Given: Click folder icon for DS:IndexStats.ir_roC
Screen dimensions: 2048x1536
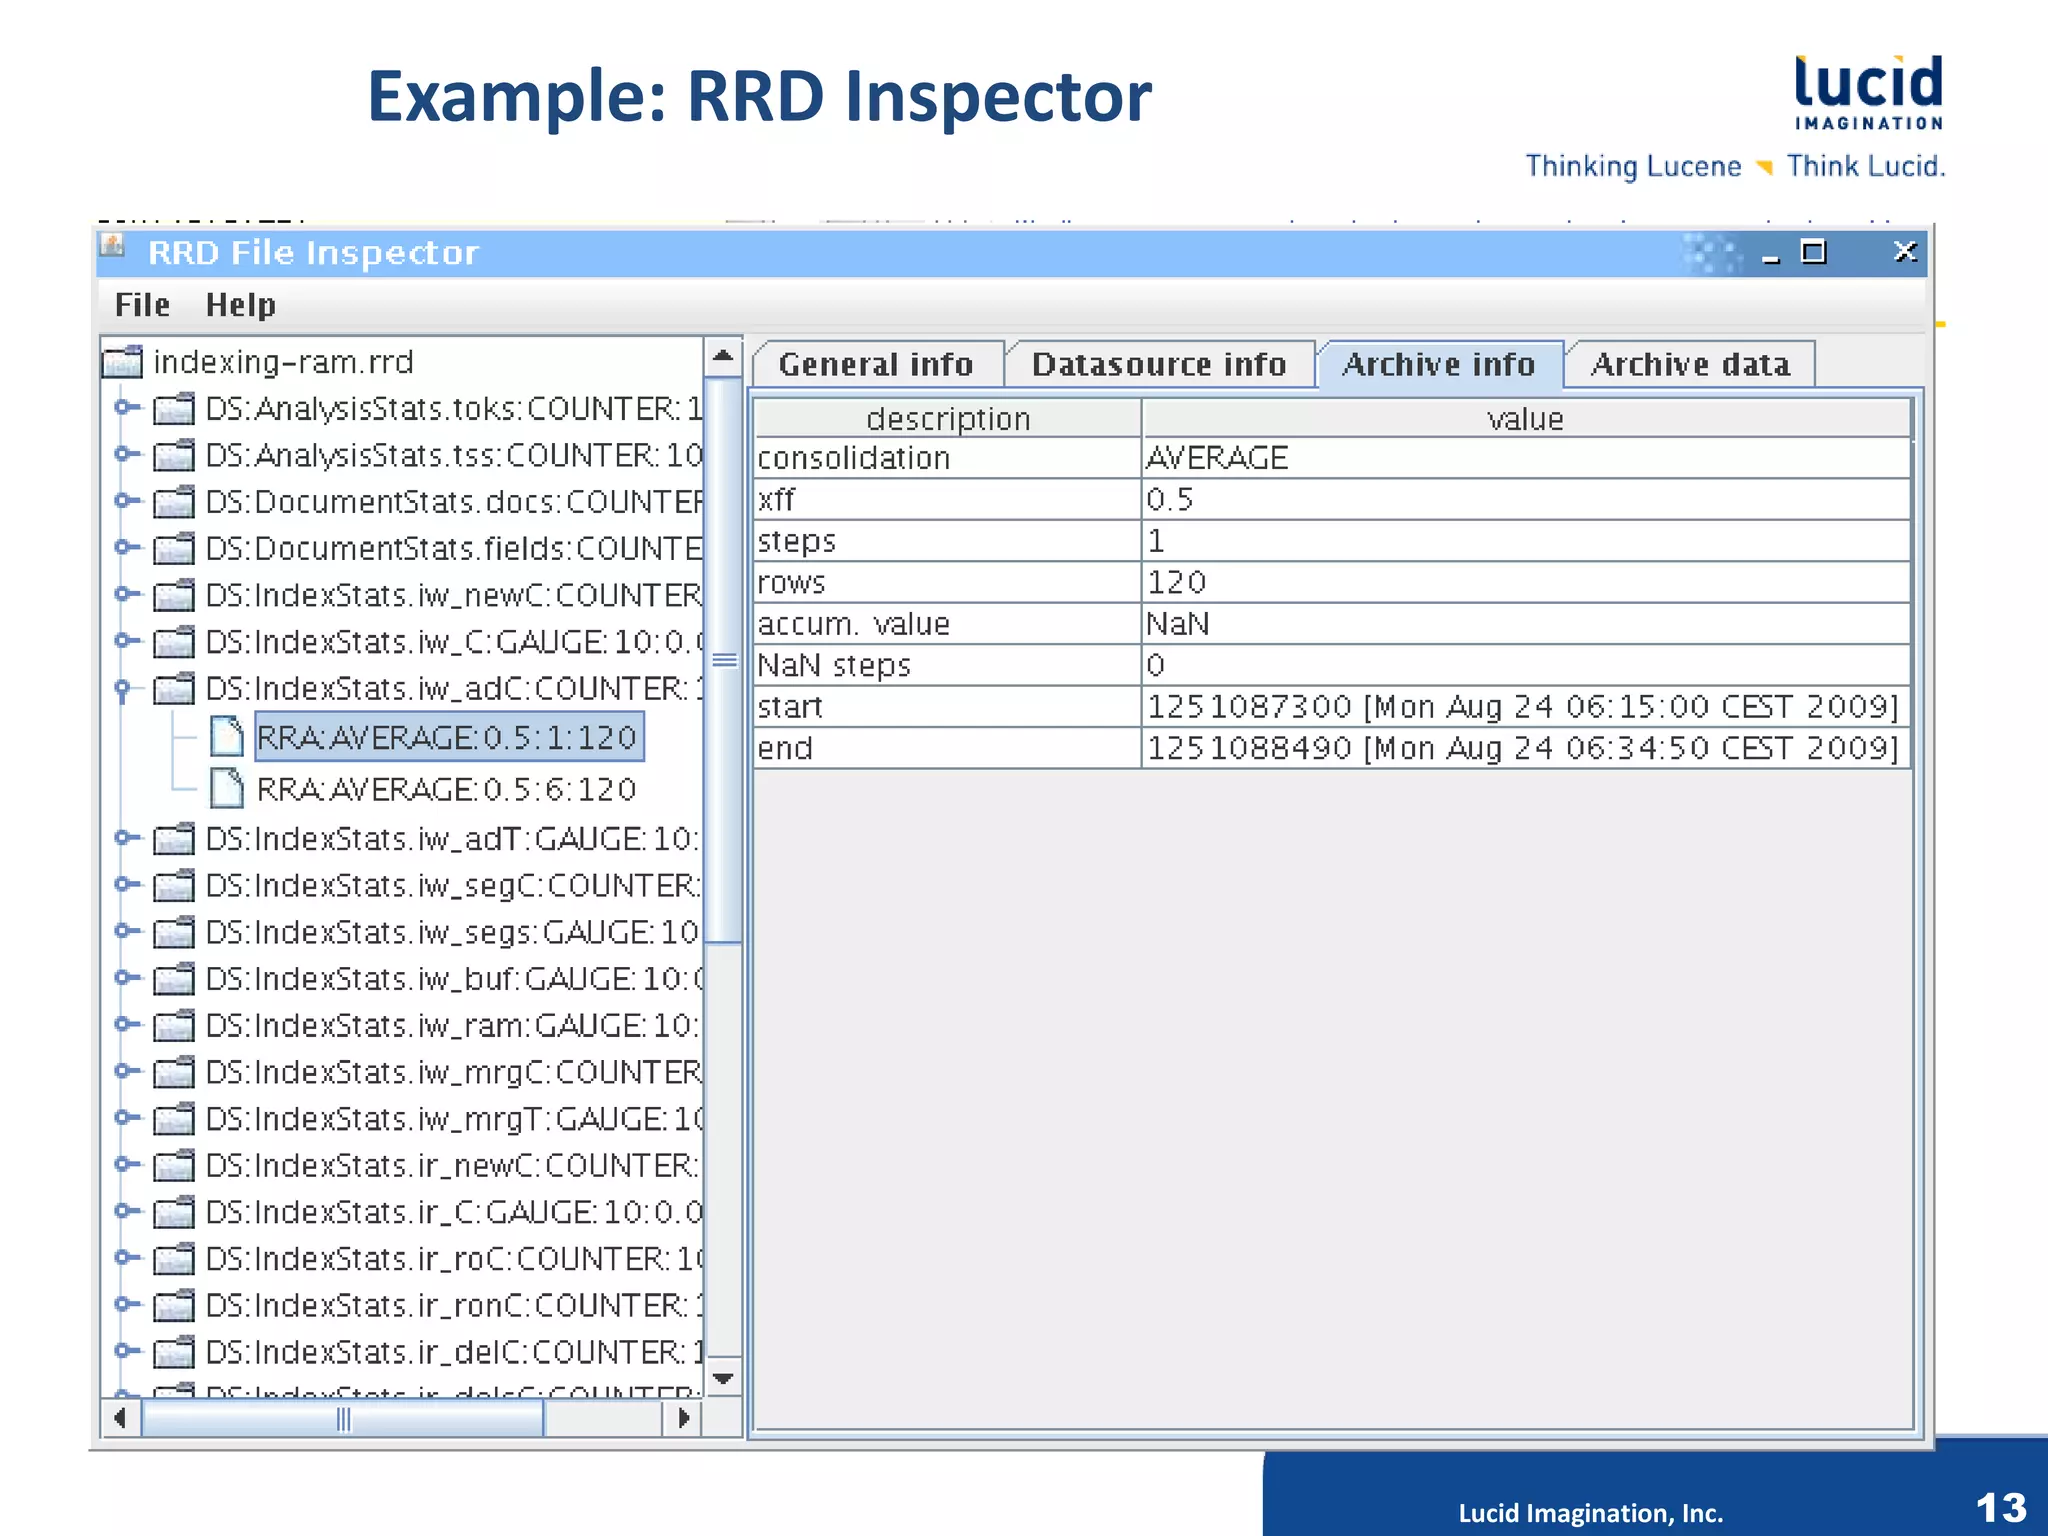Looking at the screenshot, I should (174, 1259).
